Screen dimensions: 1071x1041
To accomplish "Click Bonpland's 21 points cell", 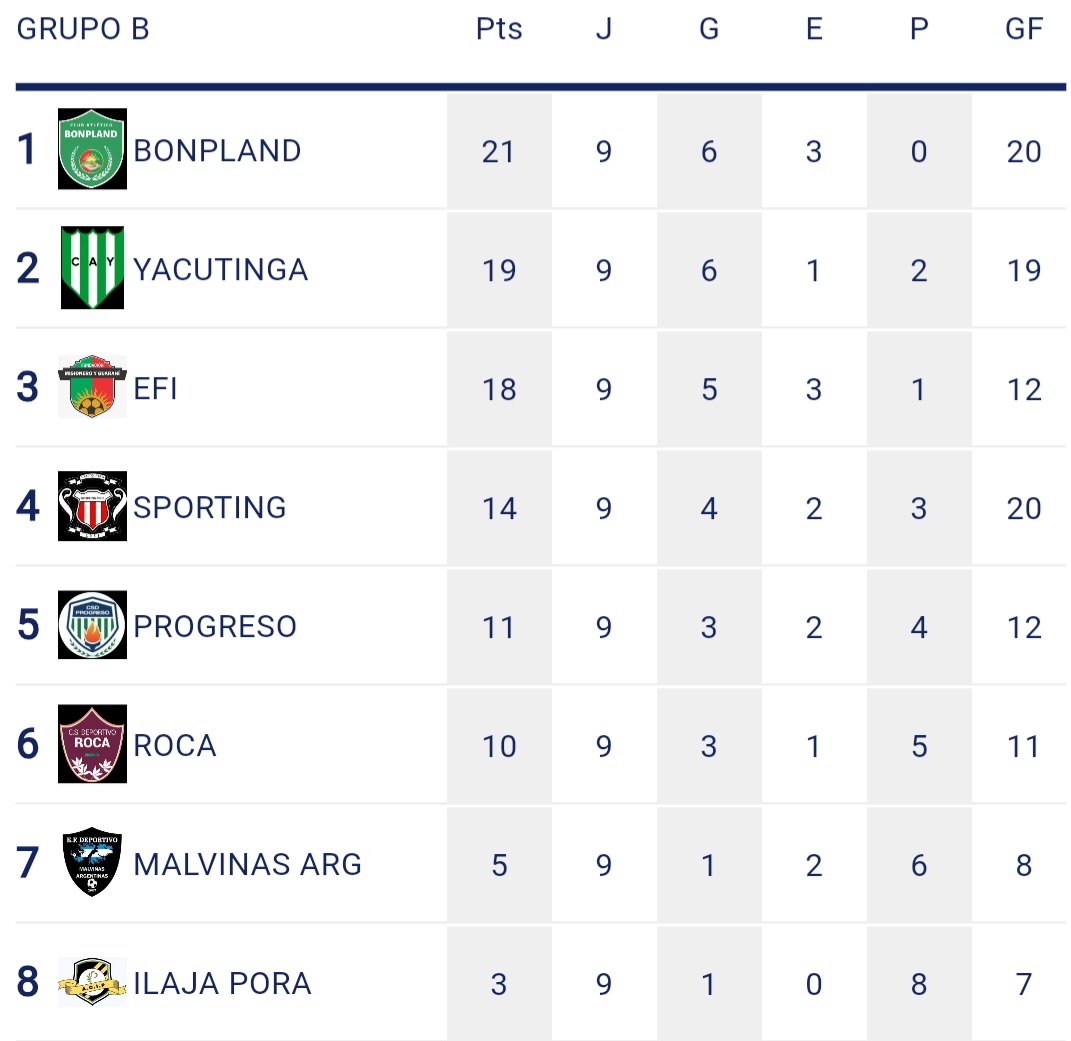I will pos(499,151).
